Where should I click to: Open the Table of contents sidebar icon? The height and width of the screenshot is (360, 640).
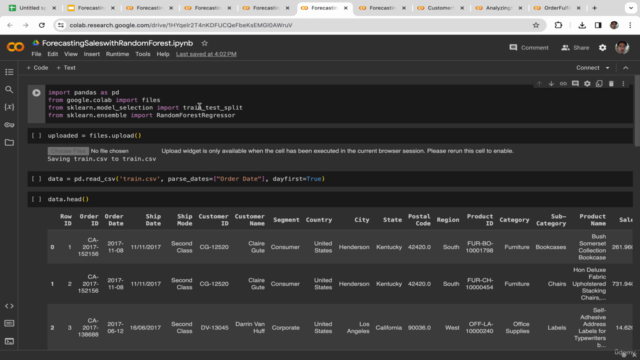[9, 72]
